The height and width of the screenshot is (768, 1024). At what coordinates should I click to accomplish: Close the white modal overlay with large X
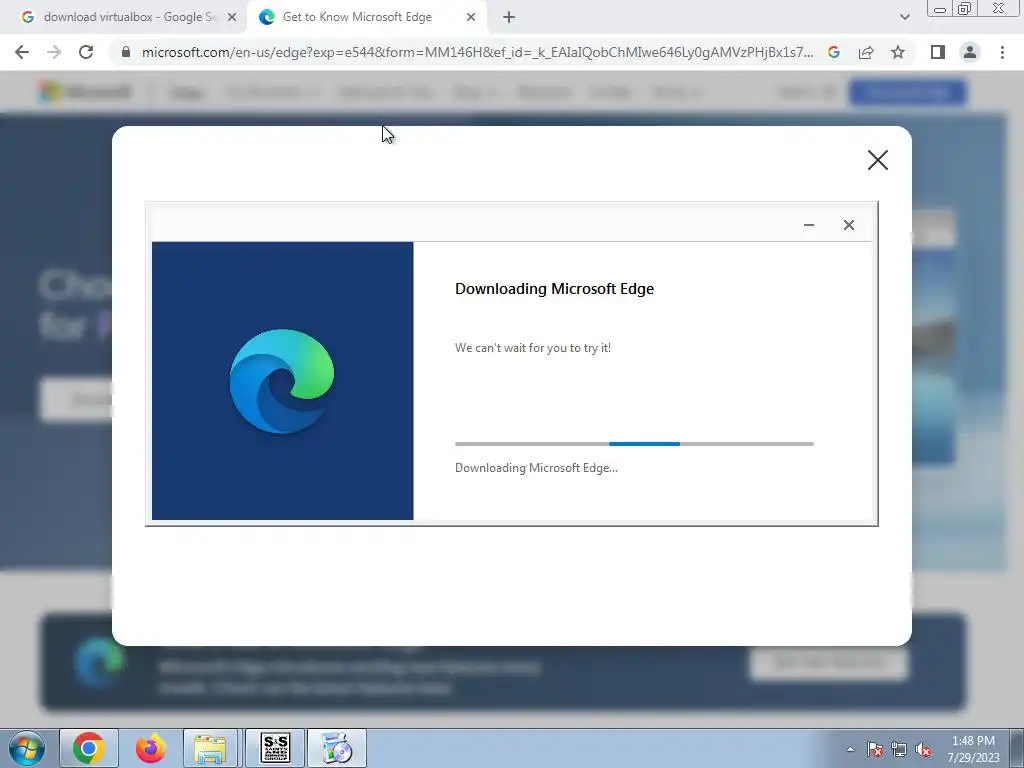click(x=878, y=160)
